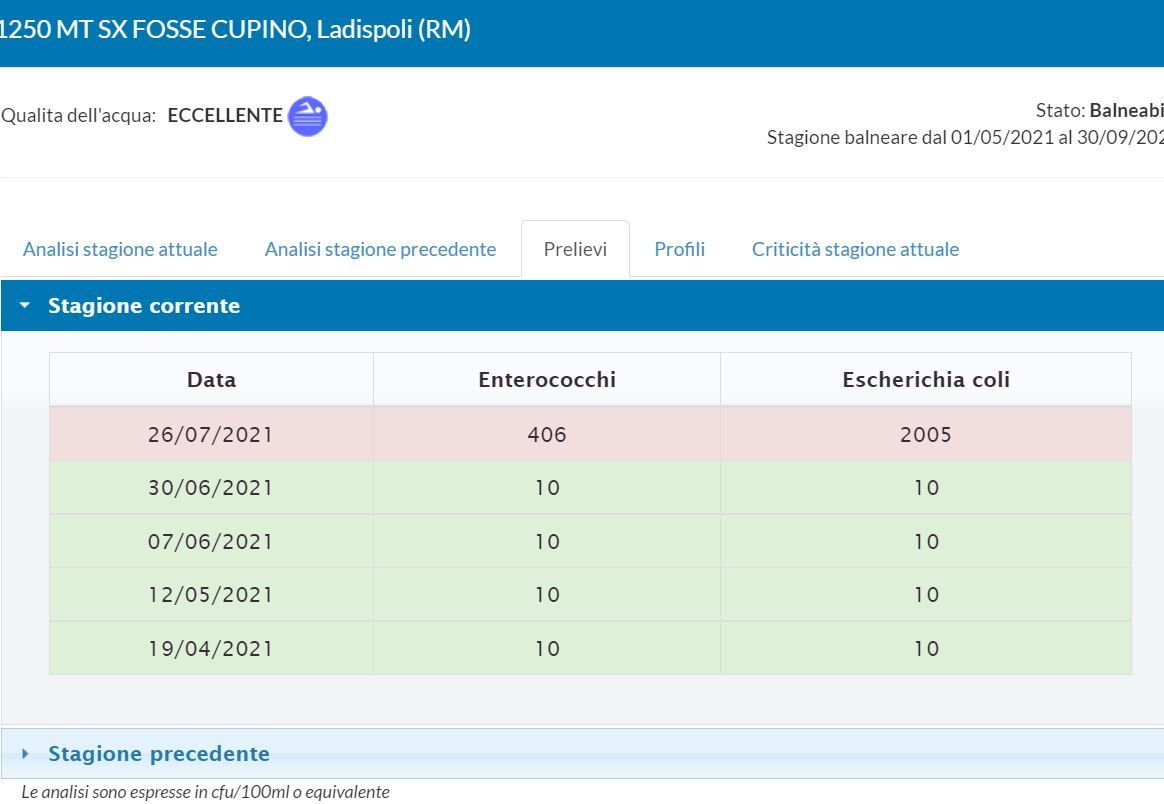Click Enterococchi value in 19/04/2021 row
The image size is (1164, 804).
click(x=547, y=648)
